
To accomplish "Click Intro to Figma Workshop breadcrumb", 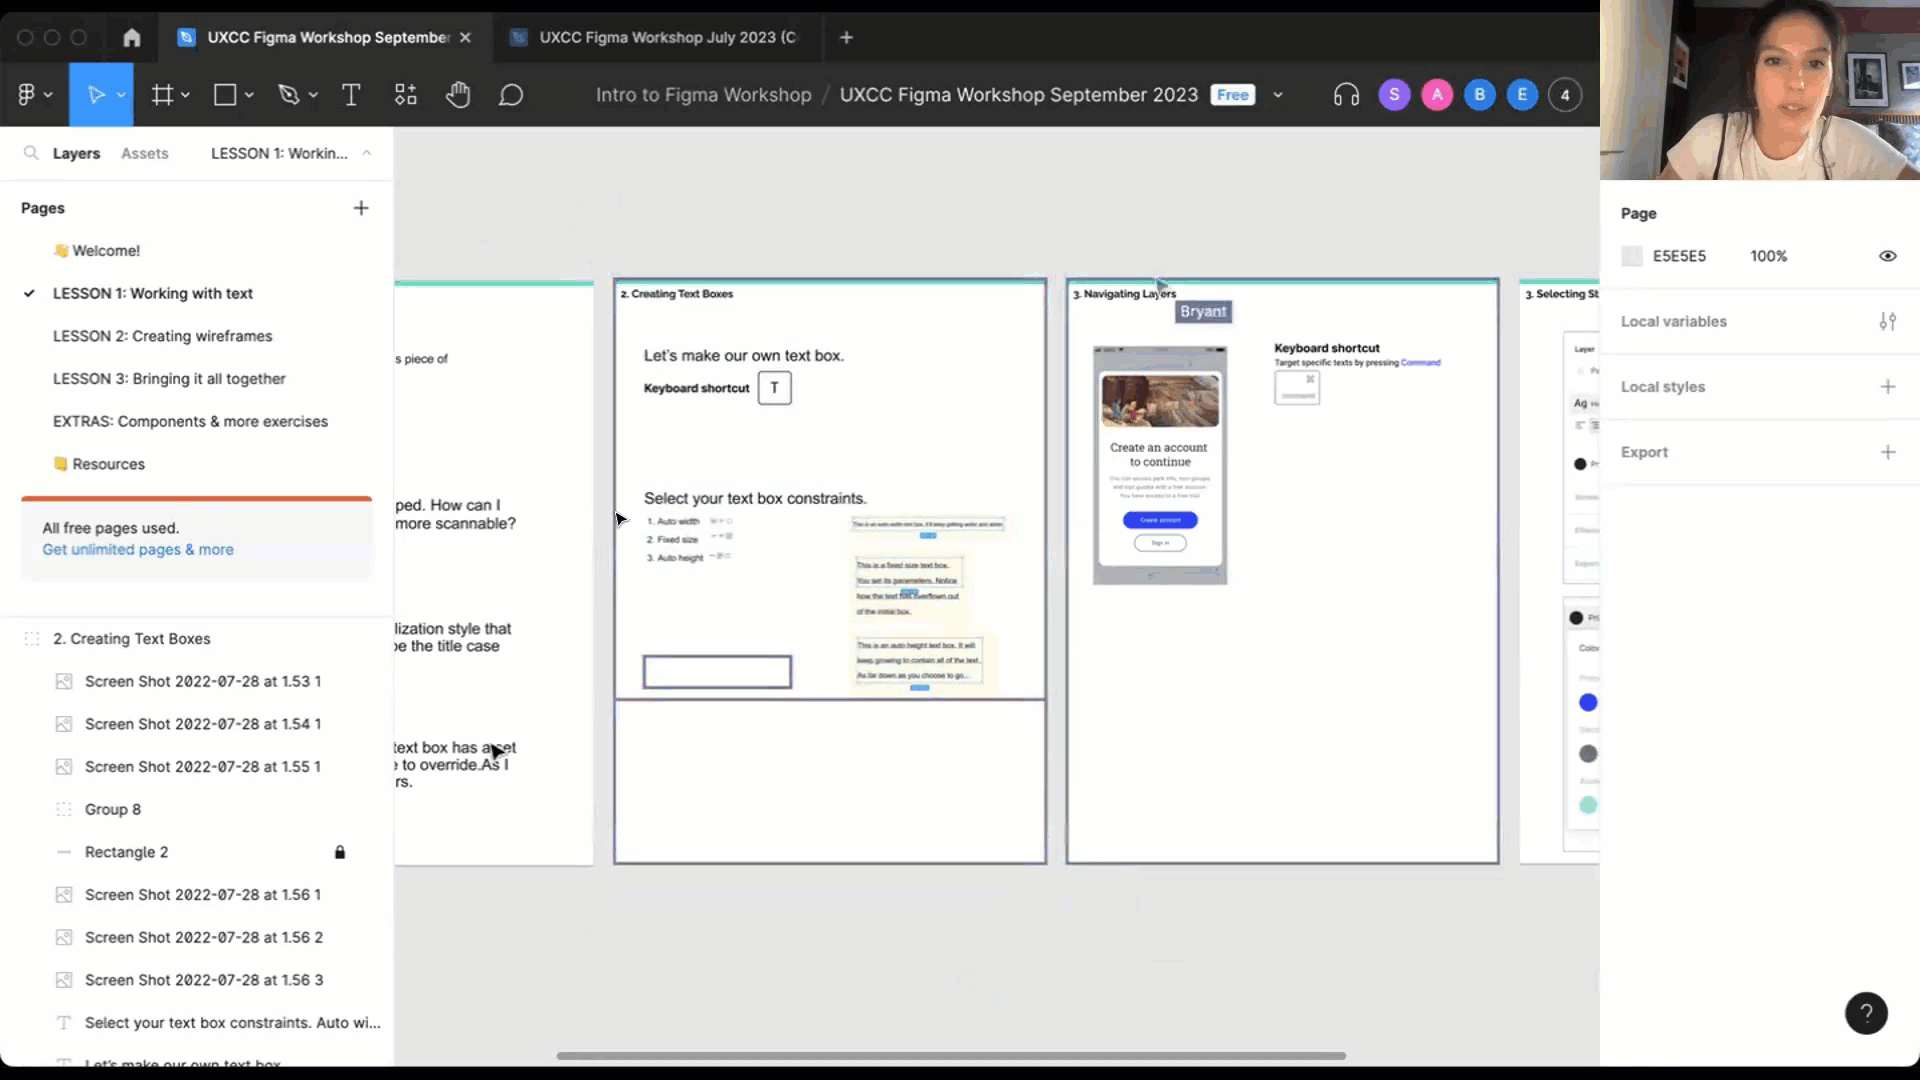I will (703, 95).
